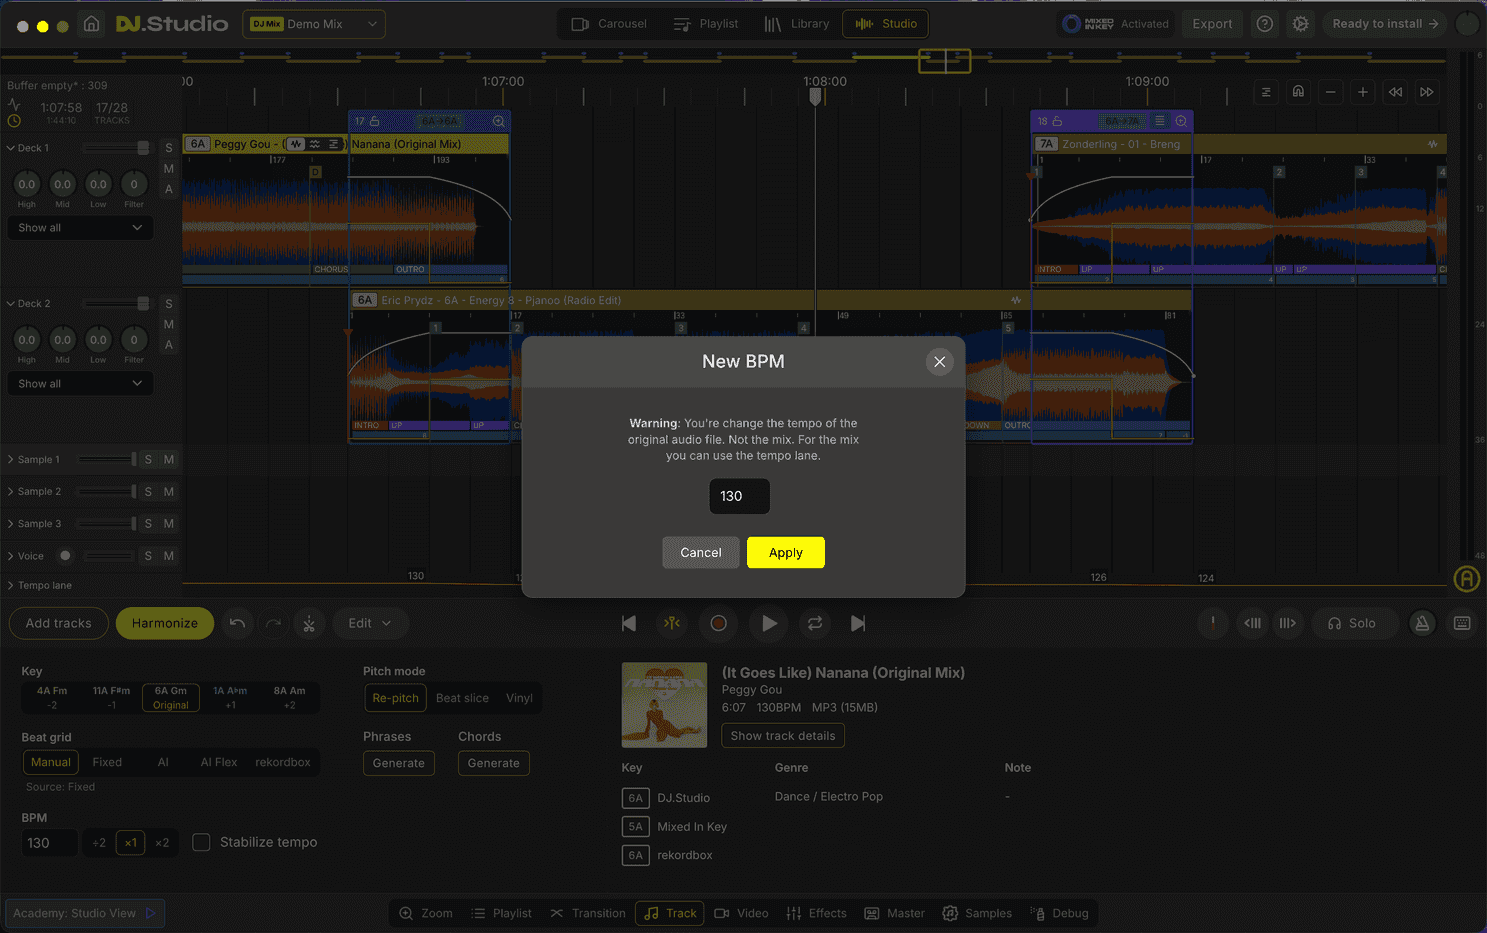This screenshot has height=933, width=1487.
Task: Enable loop playback with repeat icon
Action: [813, 623]
